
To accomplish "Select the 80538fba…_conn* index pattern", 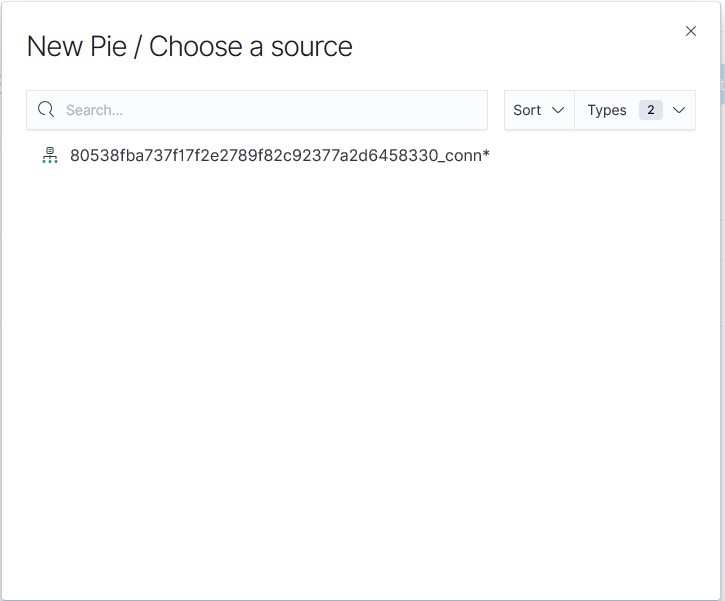I will 280,156.
